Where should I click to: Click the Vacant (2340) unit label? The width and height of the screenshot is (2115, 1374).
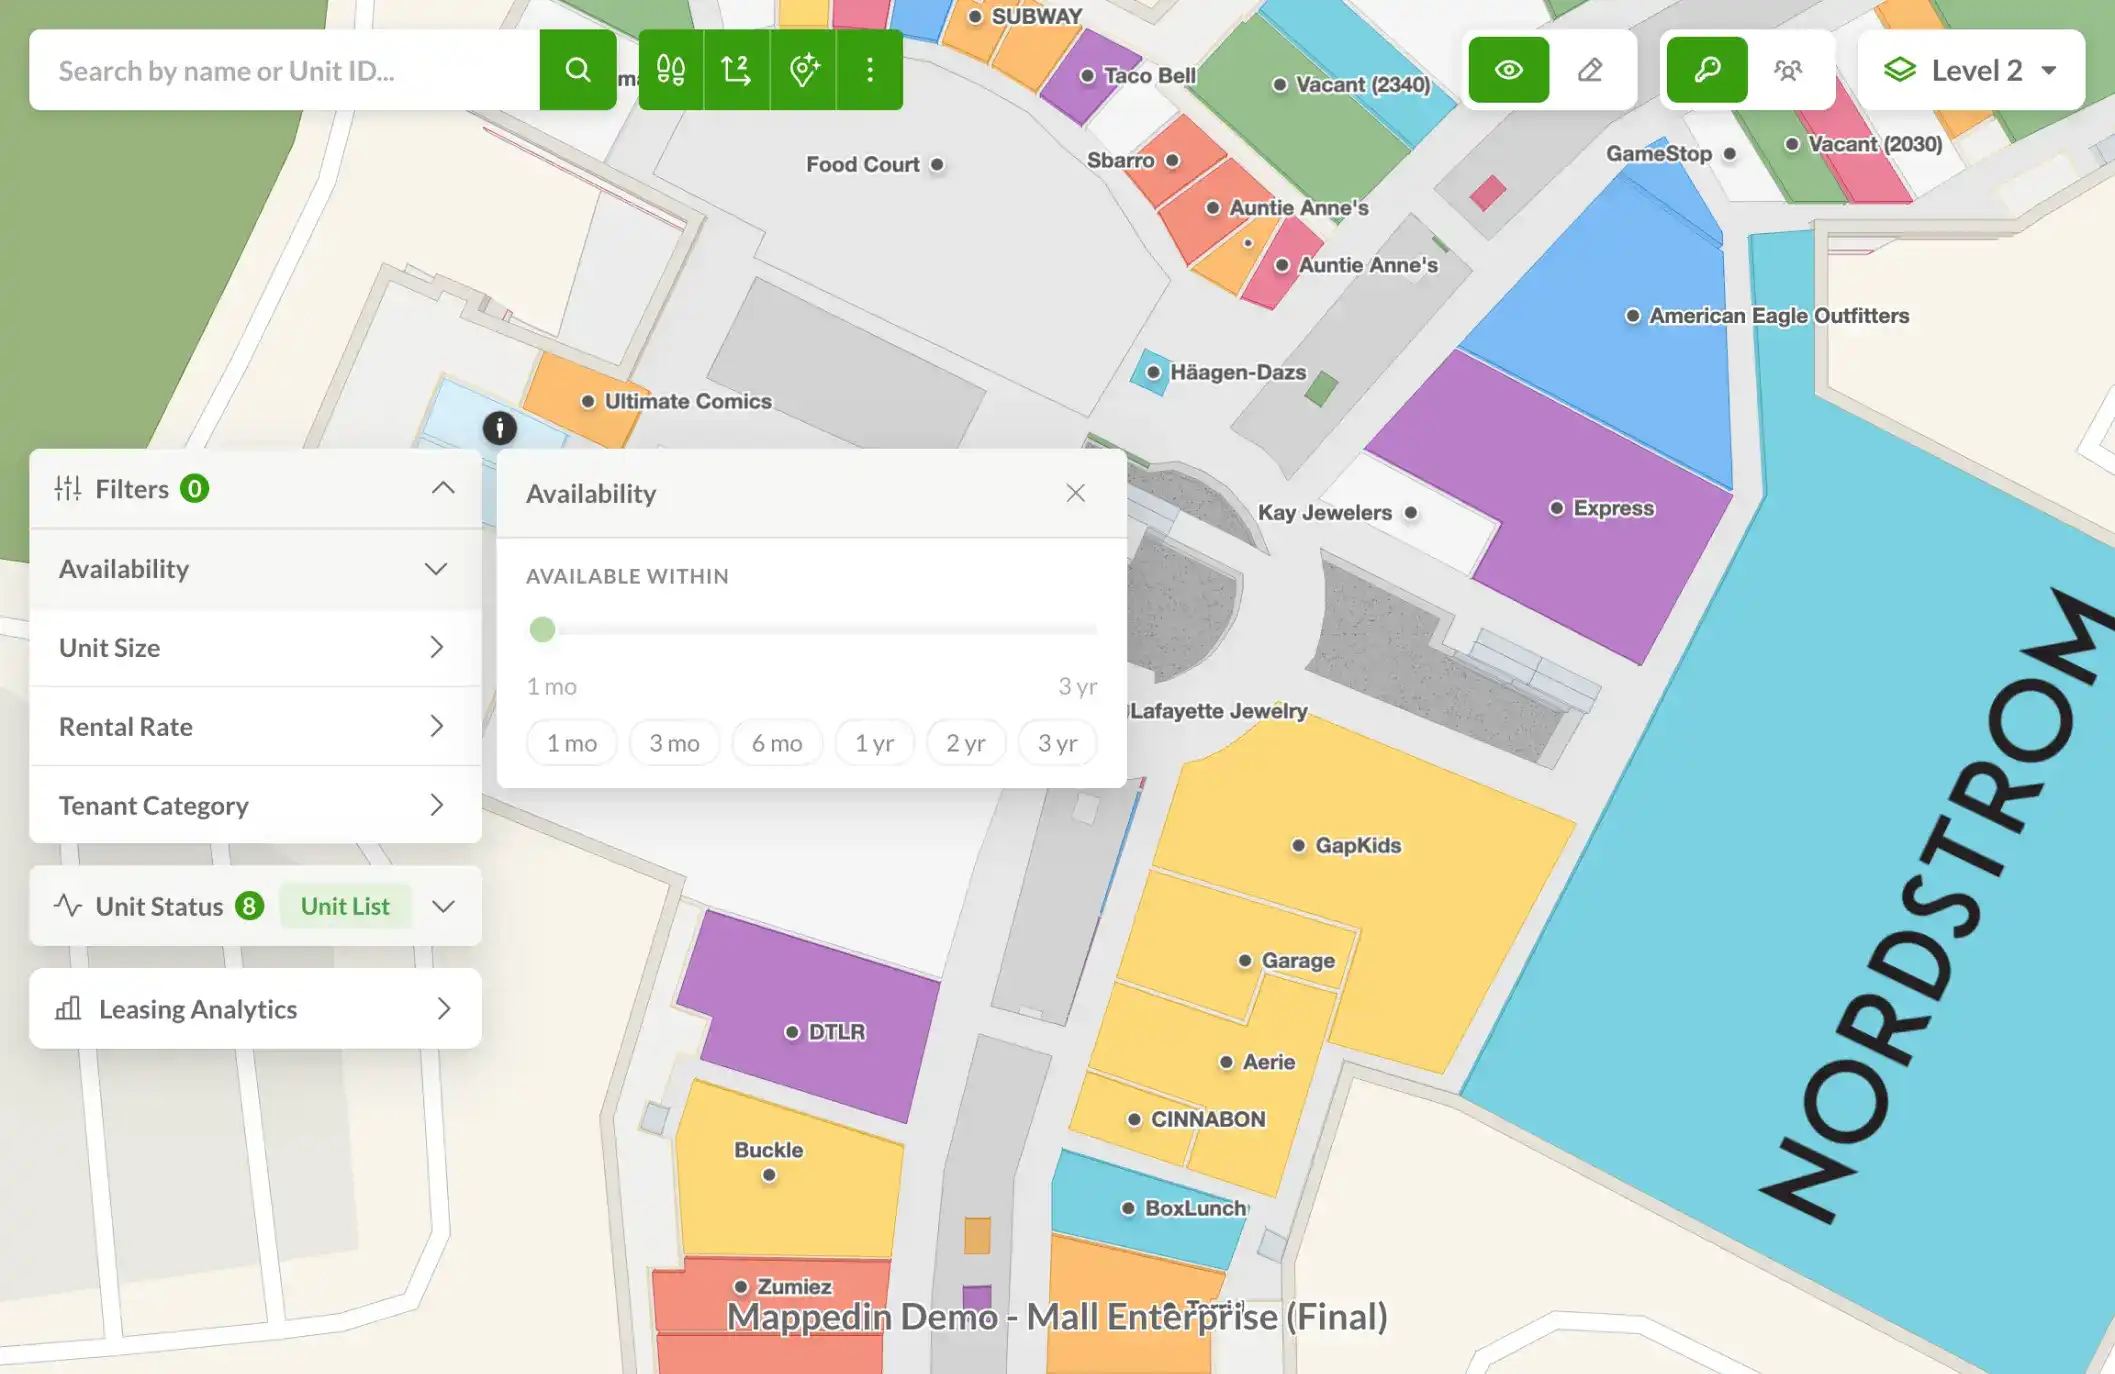pos(1362,85)
